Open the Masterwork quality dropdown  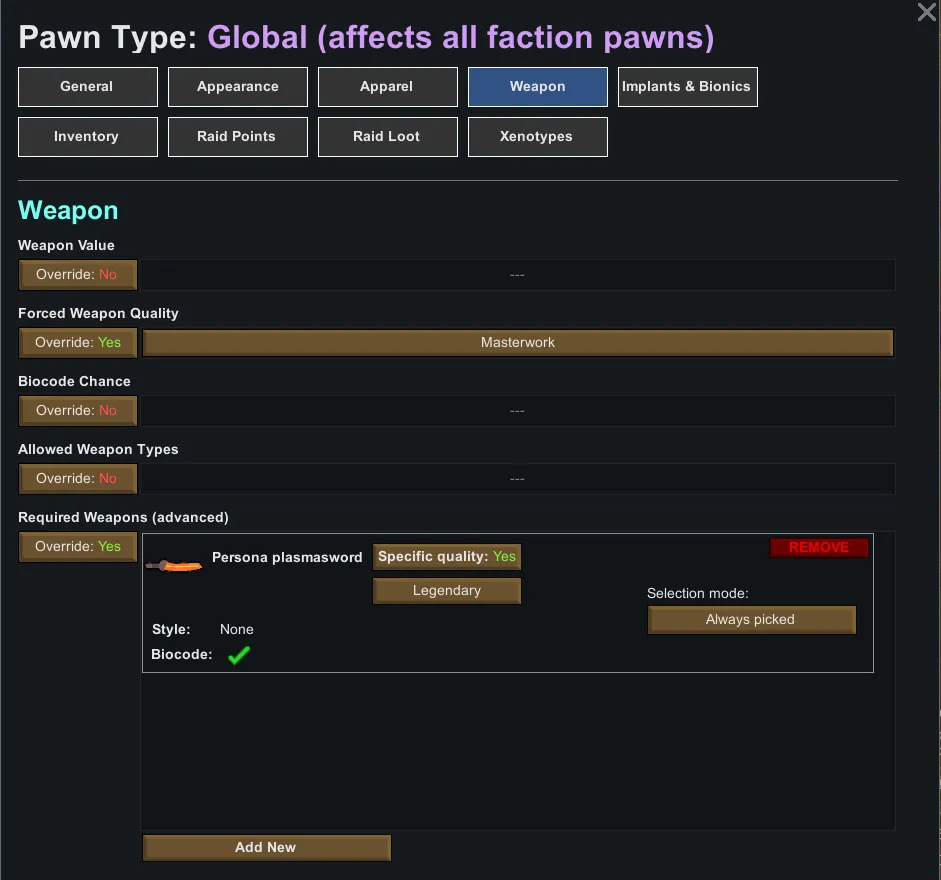click(518, 342)
